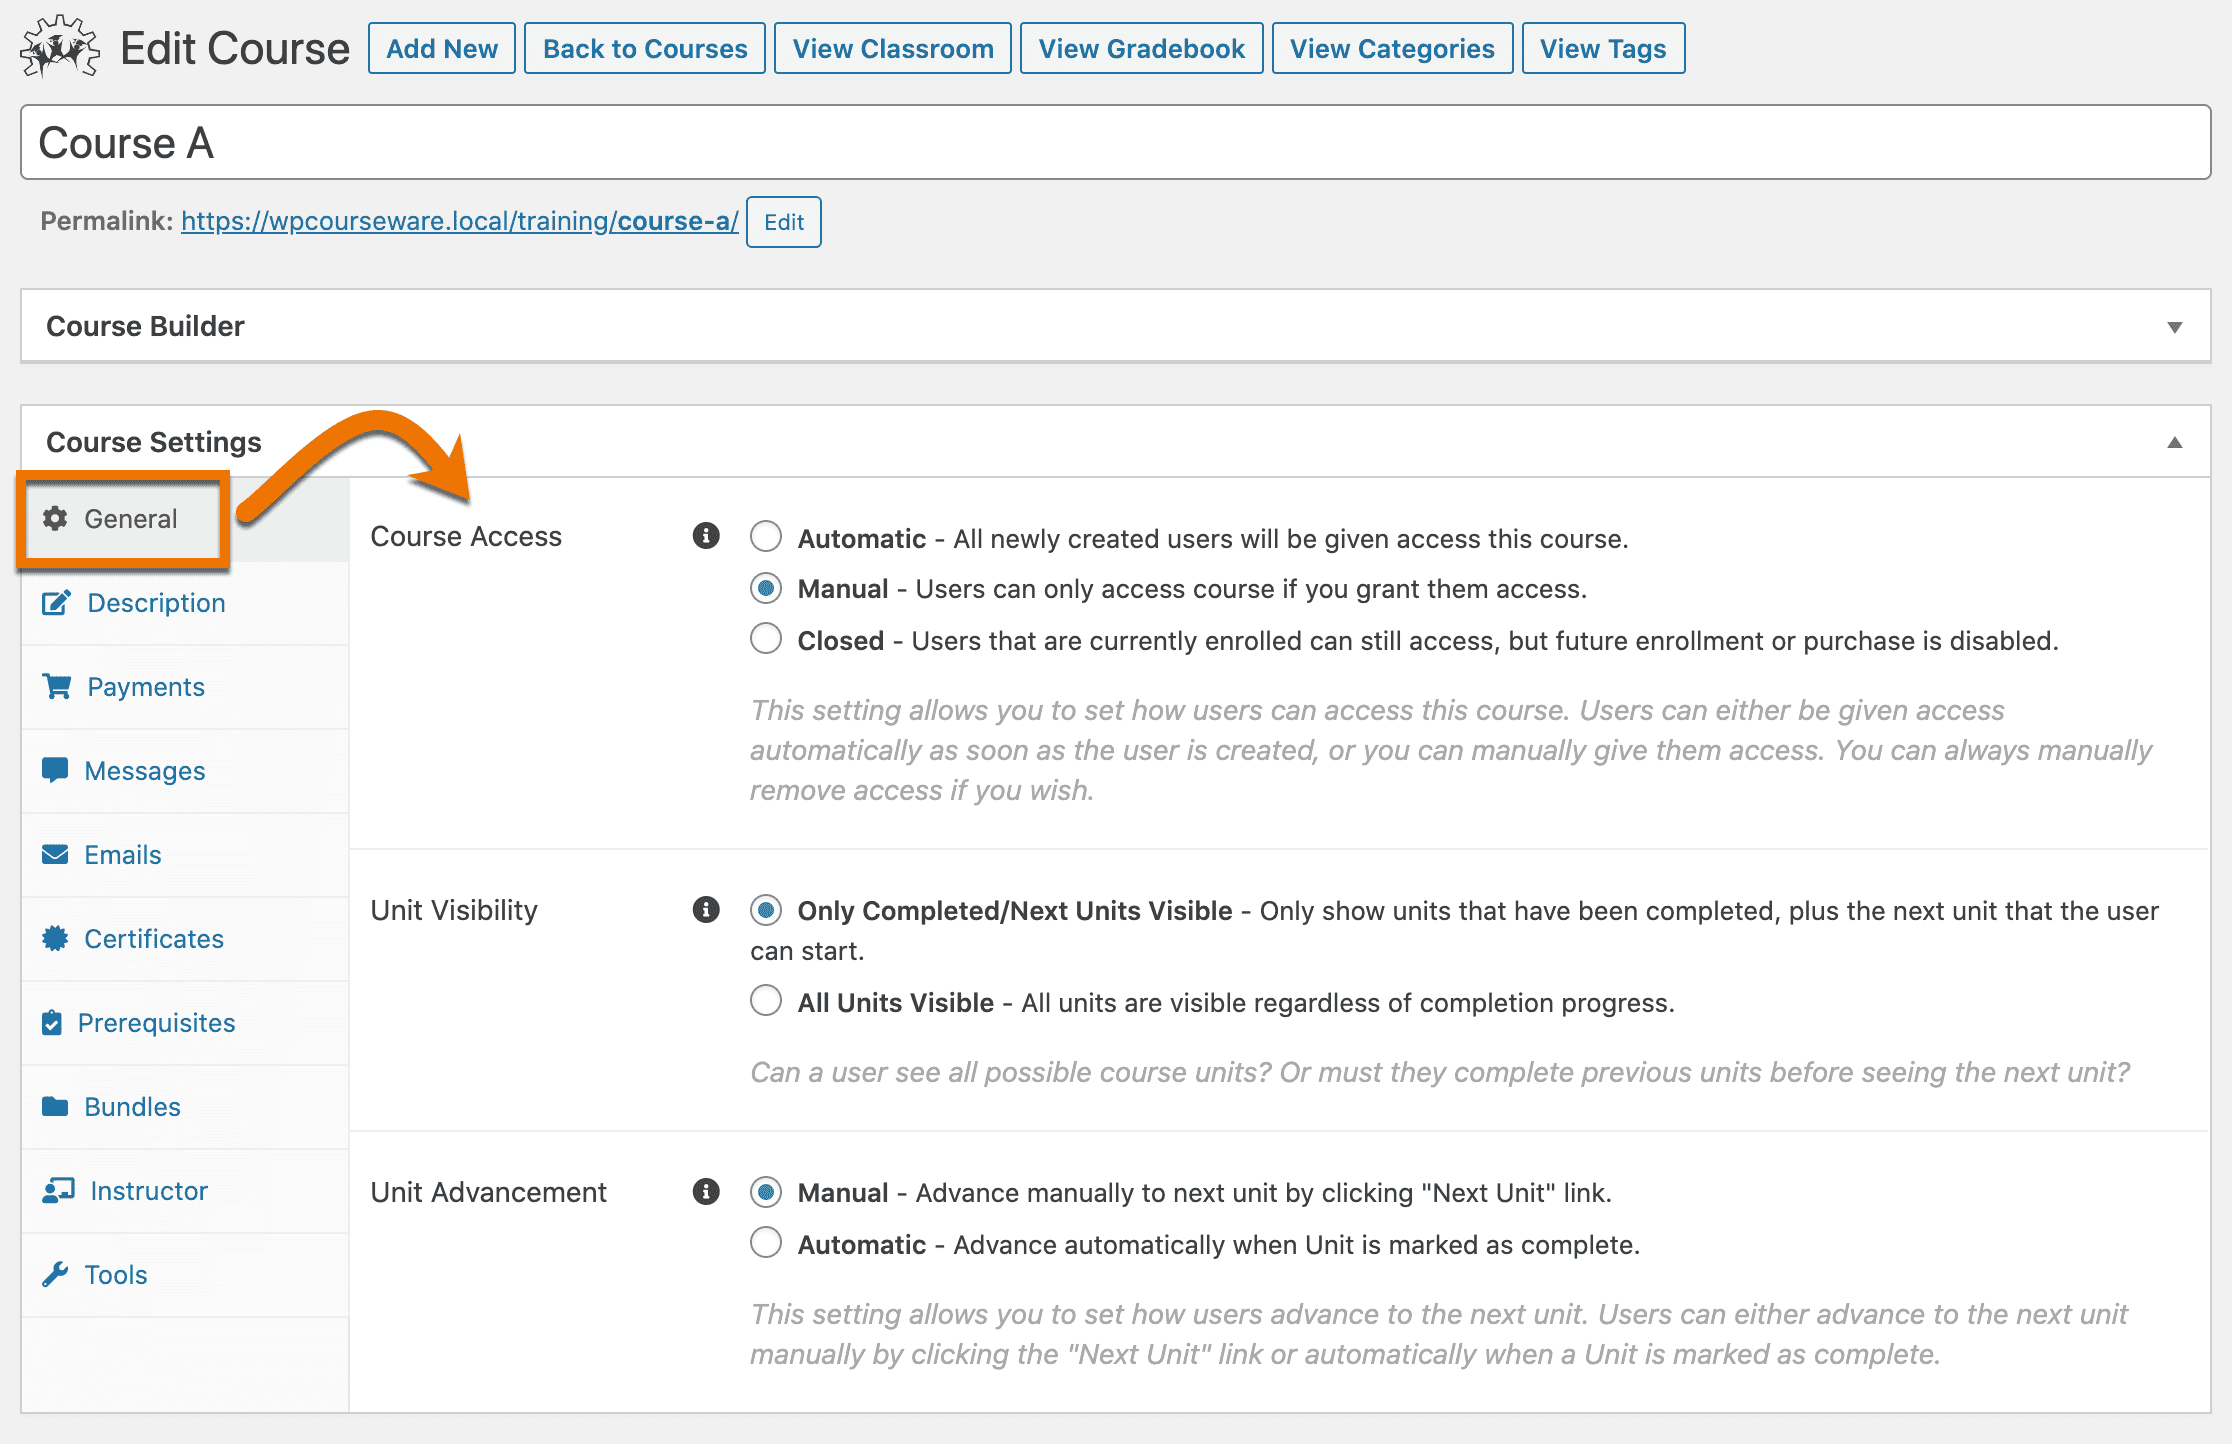
Task: Click View Tags button
Action: pyautogui.click(x=1603, y=48)
